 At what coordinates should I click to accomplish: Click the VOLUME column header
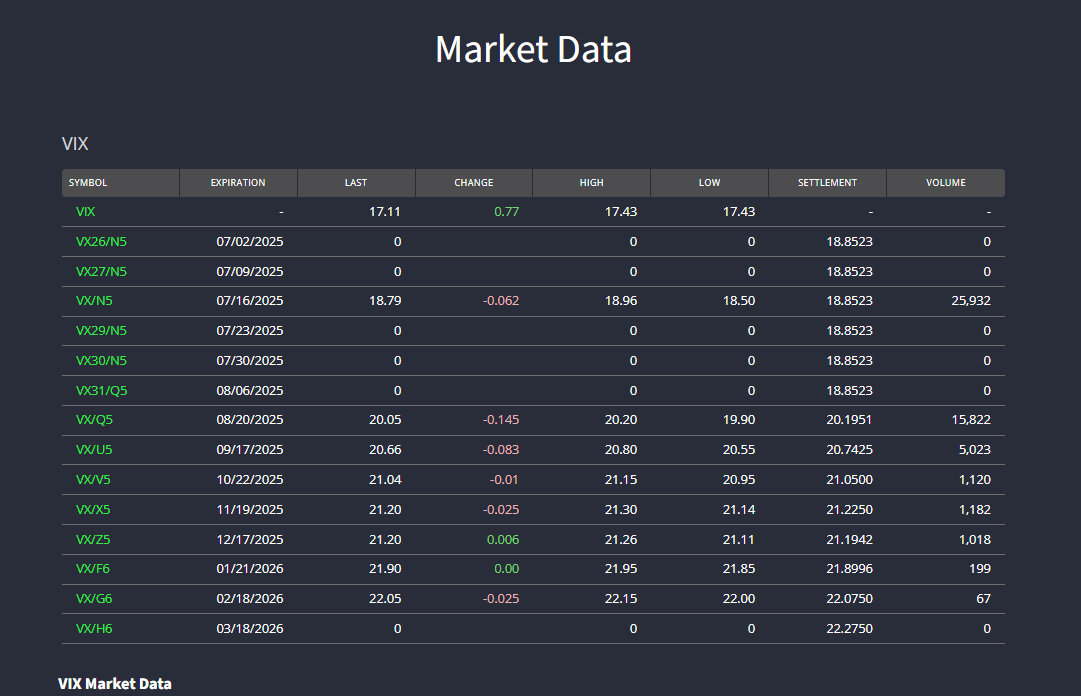946,183
